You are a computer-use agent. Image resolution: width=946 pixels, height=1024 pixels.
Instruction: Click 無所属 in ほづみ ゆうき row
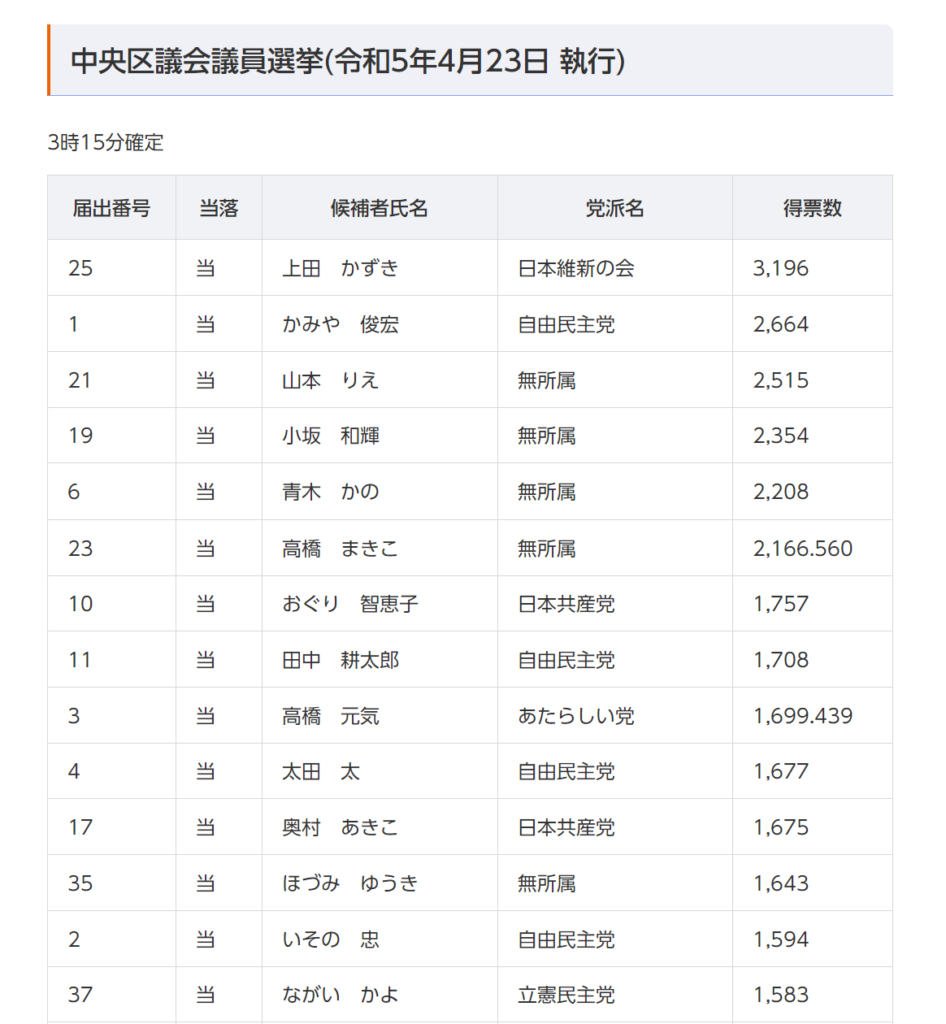546,884
